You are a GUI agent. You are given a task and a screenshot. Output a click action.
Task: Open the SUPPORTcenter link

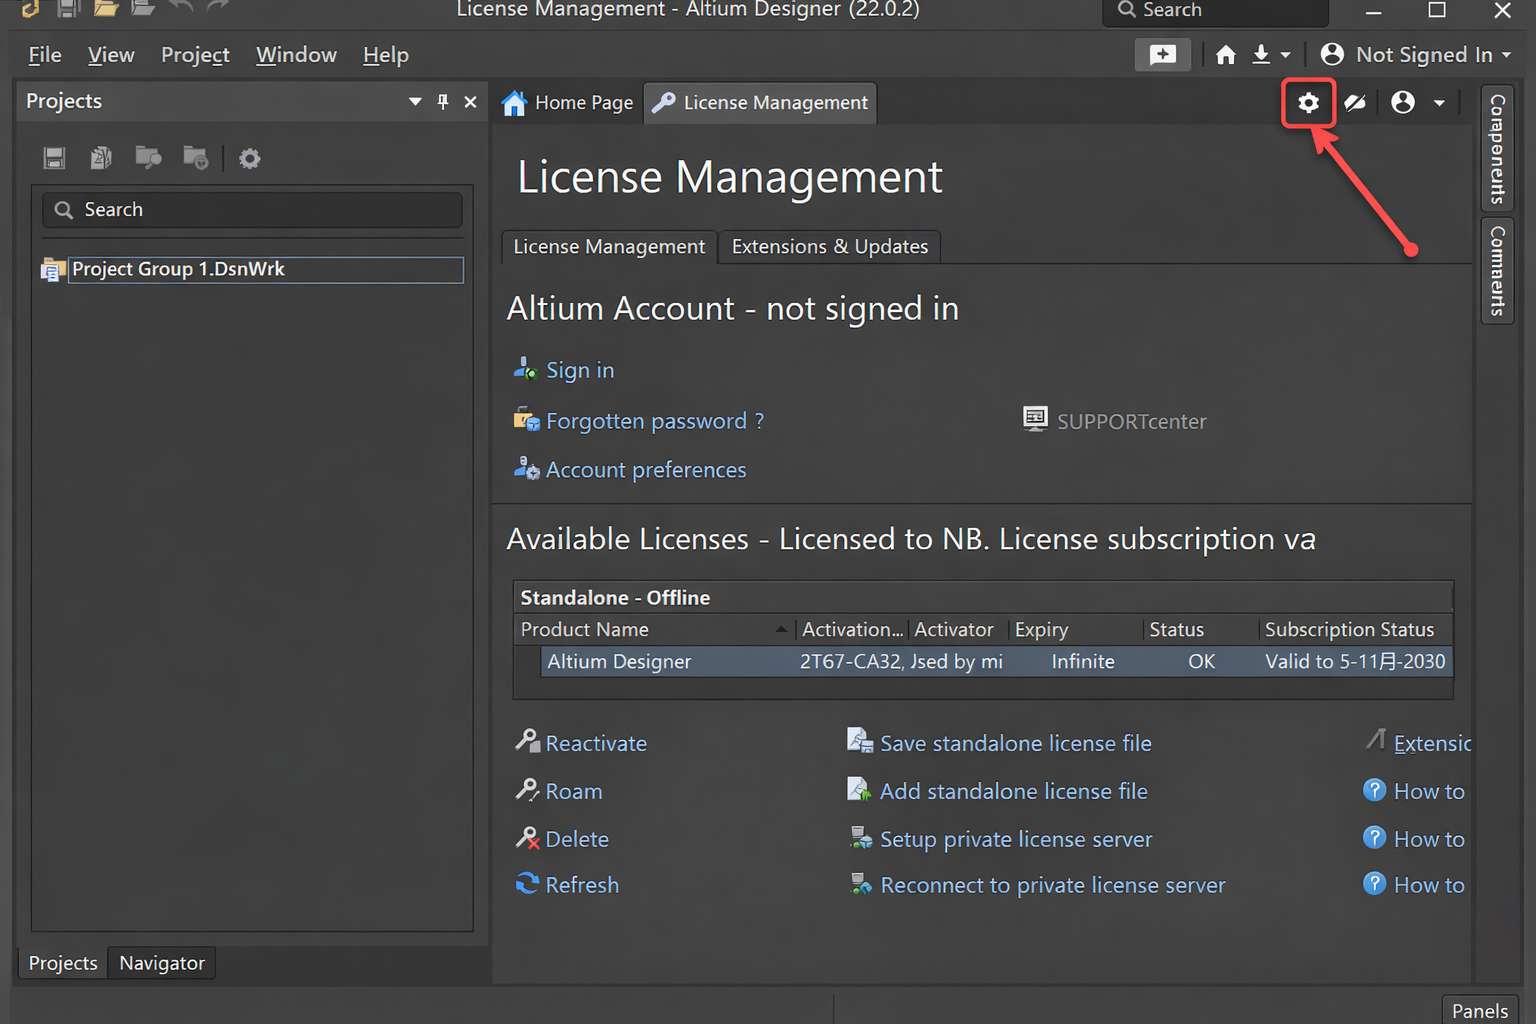pos(1131,421)
